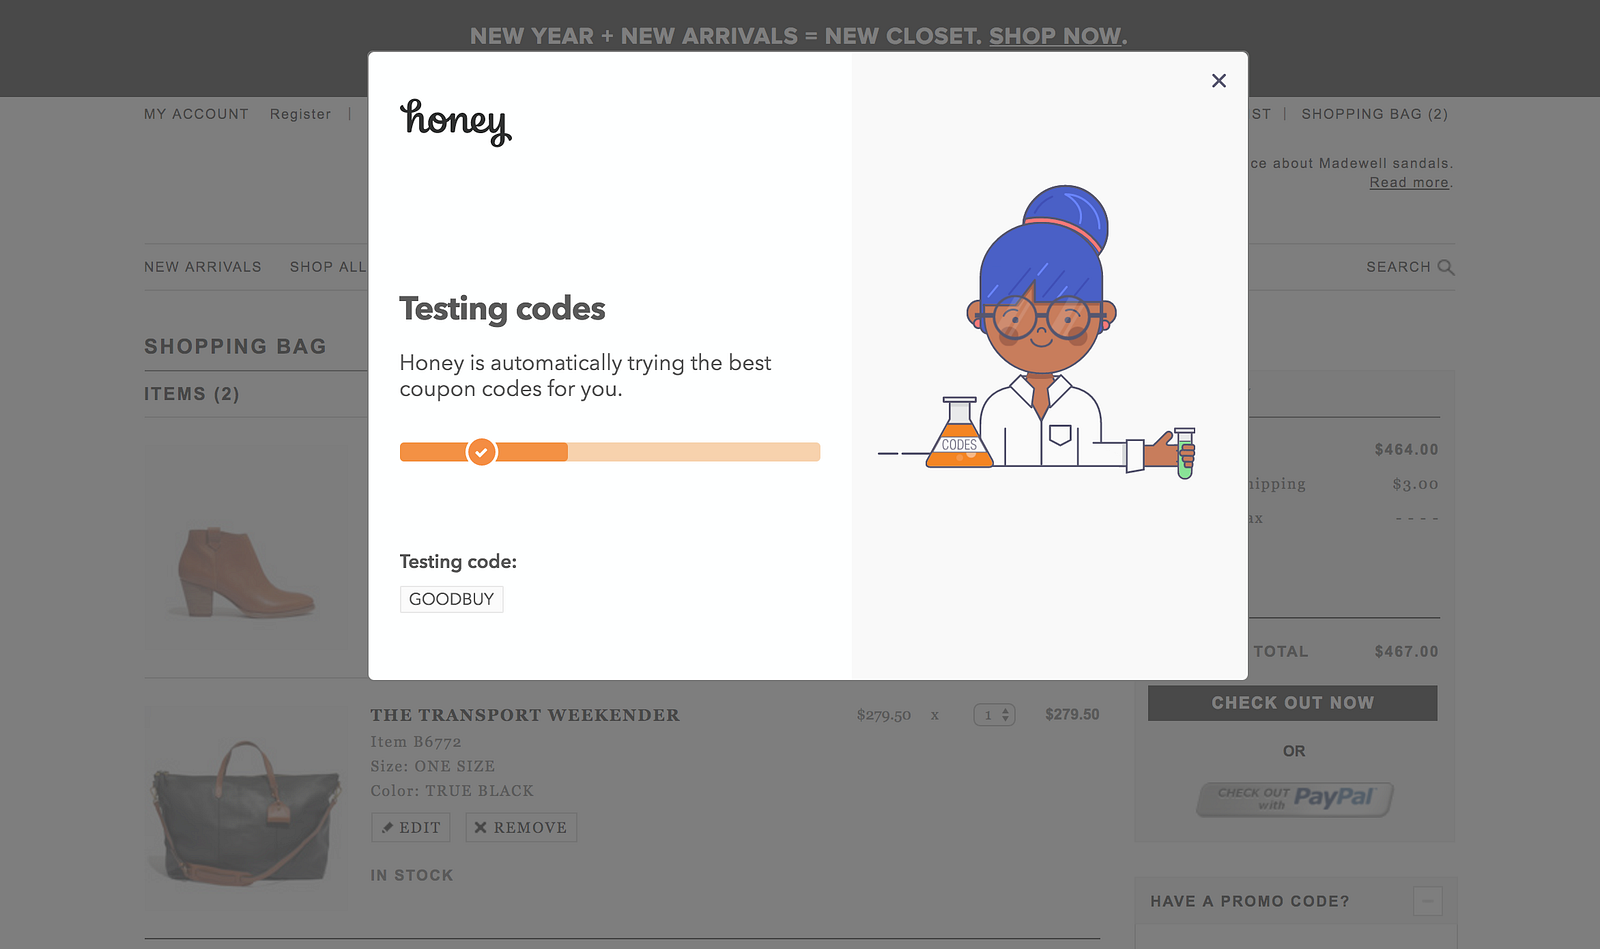Open the SHOP NOW banner link
Viewport: 1600px width, 949px height.
pyautogui.click(x=1055, y=36)
